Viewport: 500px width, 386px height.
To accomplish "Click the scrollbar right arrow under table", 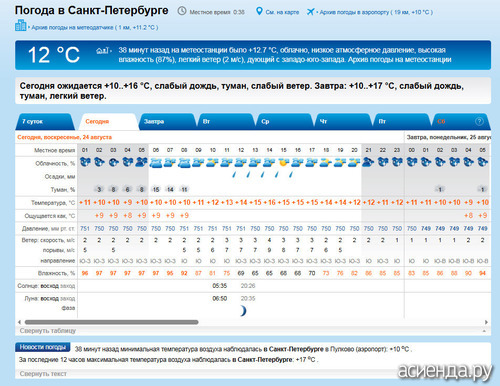I will point(486,322).
